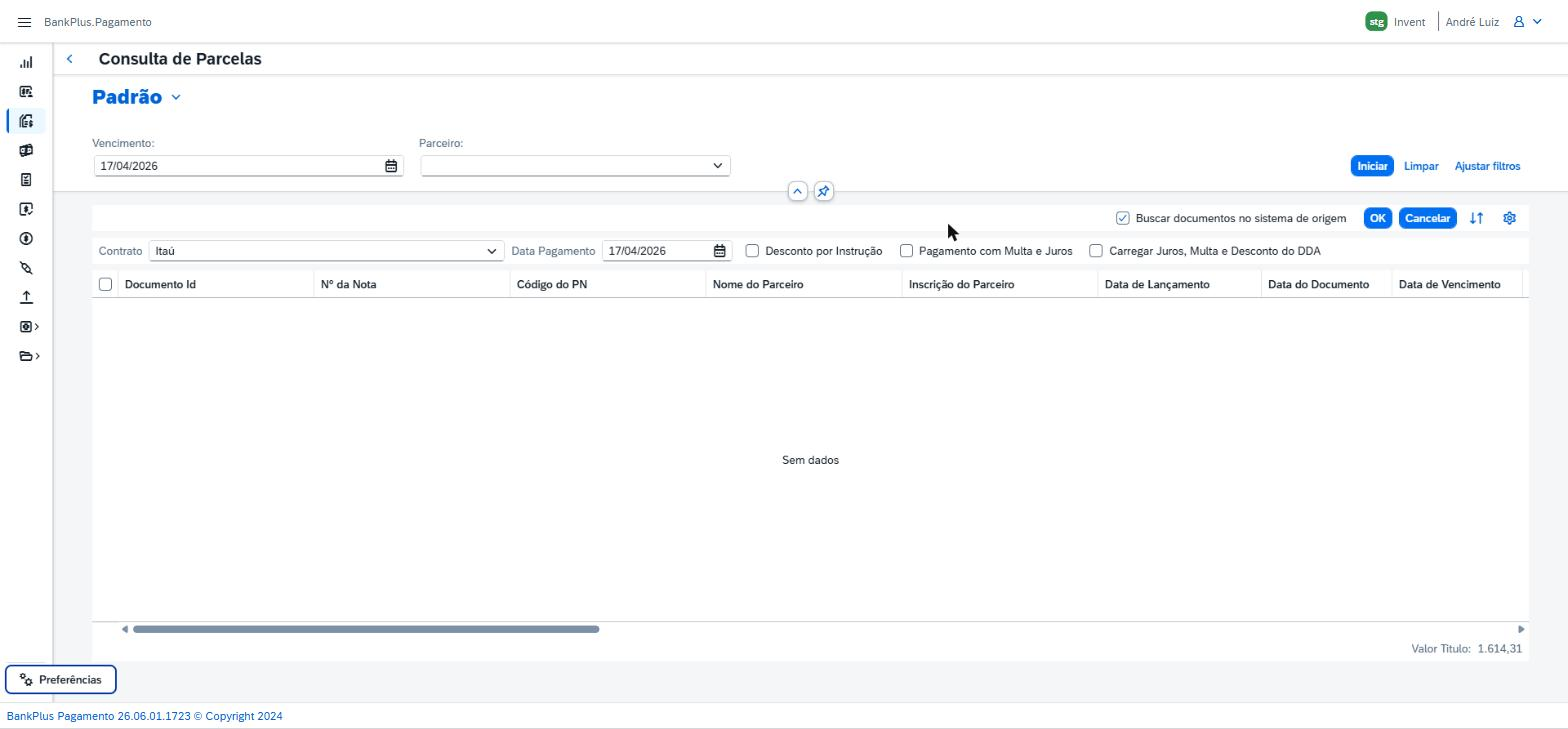The height and width of the screenshot is (729, 1568).
Task: Expand the folder sidebar submenu
Action: pos(30,356)
